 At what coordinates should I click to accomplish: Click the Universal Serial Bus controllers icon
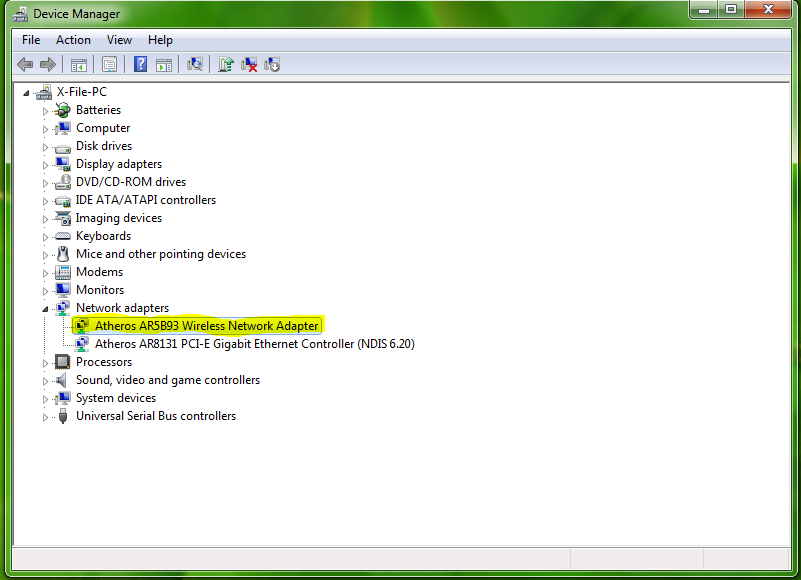63,416
